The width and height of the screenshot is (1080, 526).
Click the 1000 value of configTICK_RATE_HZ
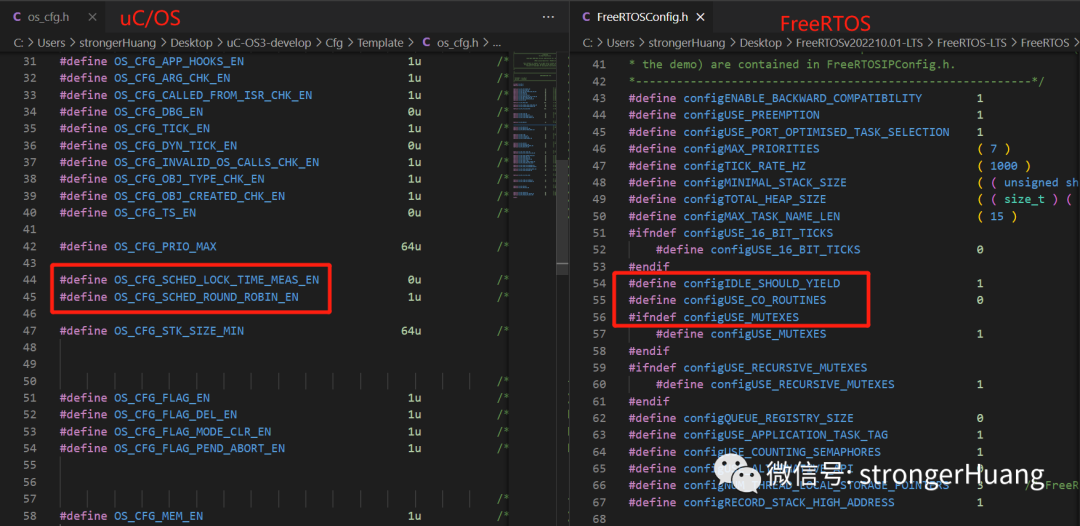click(x=1003, y=166)
